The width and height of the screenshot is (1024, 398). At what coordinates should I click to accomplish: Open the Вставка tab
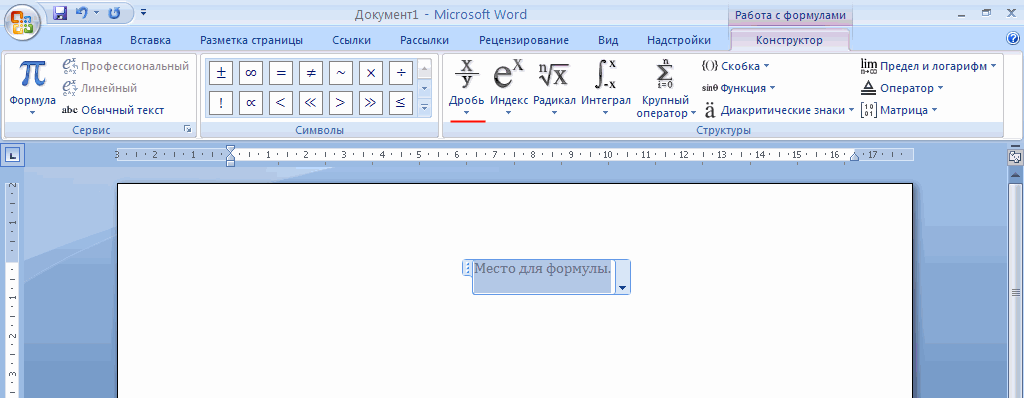tap(150, 41)
